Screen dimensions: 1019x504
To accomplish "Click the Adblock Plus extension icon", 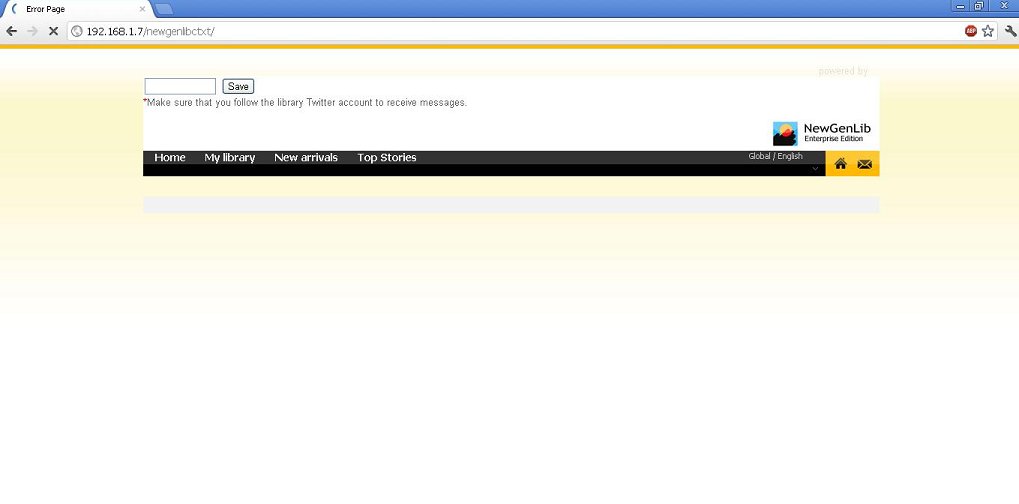I will (970, 31).
